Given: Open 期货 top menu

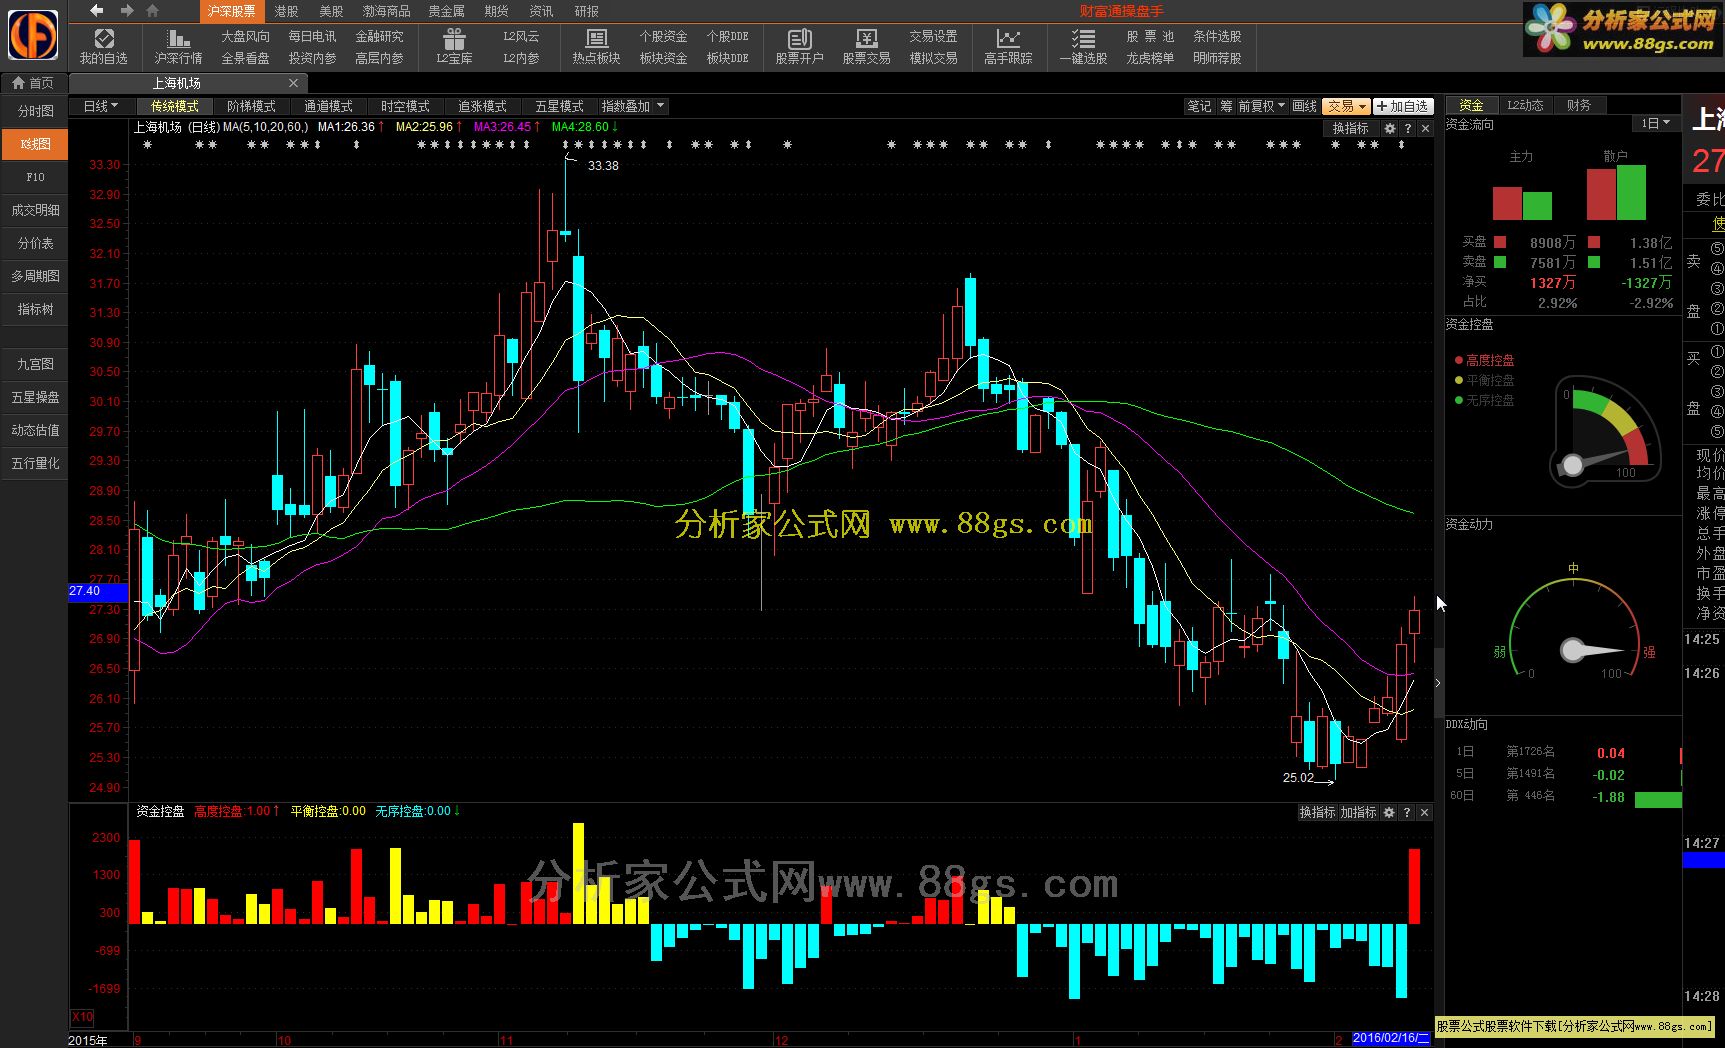Looking at the screenshot, I should [496, 11].
